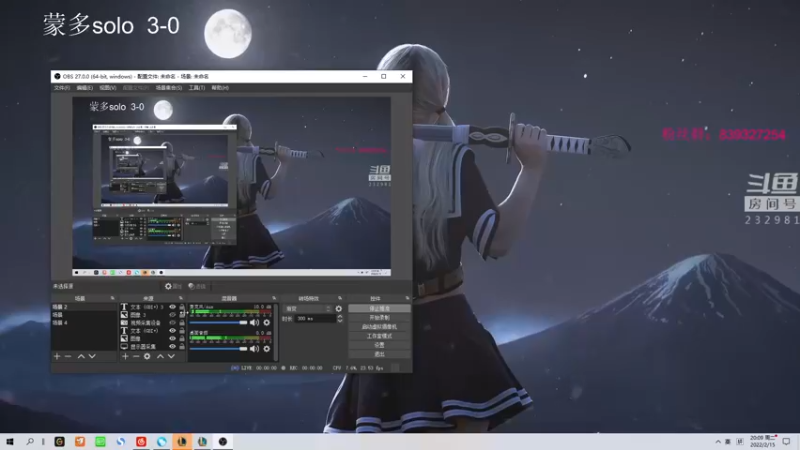
Task: Open the 编辑(E) menu in OBS
Action: [84, 88]
